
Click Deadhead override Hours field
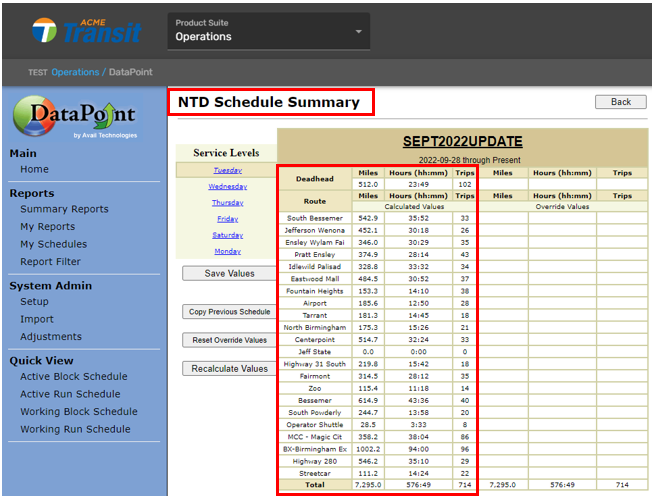point(562,184)
